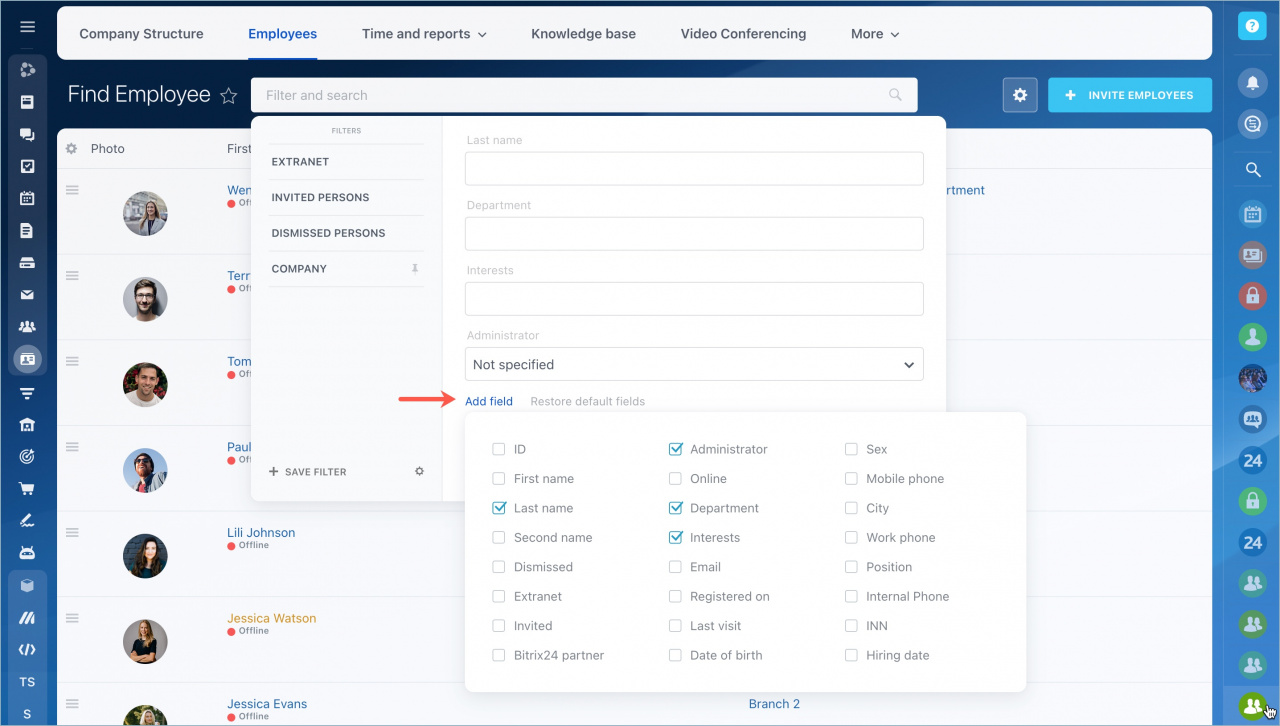This screenshot has width=1280, height=726.
Task: Open the Branch 2 department link
Action: pos(774,704)
